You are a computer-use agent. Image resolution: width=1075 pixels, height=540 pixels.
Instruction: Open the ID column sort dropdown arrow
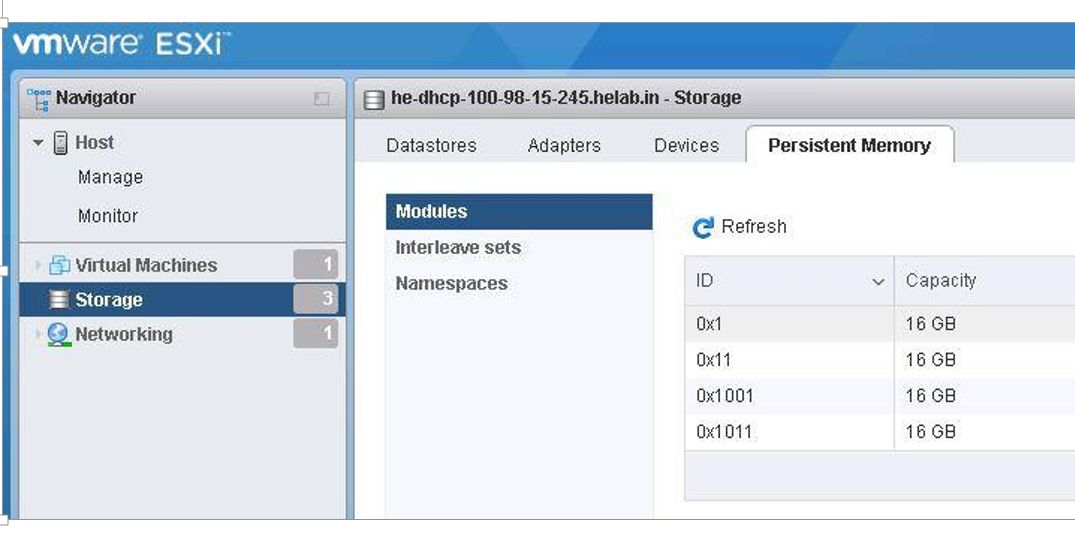pos(878,282)
